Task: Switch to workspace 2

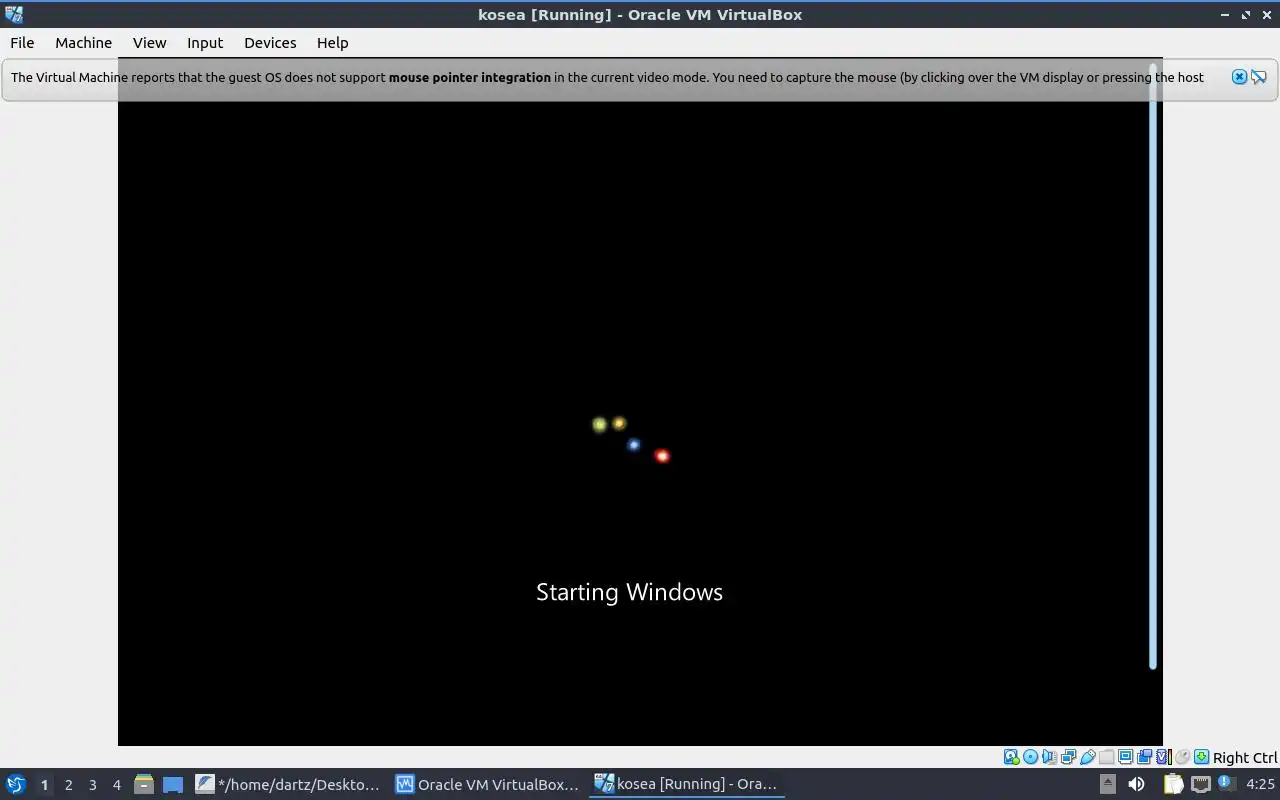Action: pos(68,785)
